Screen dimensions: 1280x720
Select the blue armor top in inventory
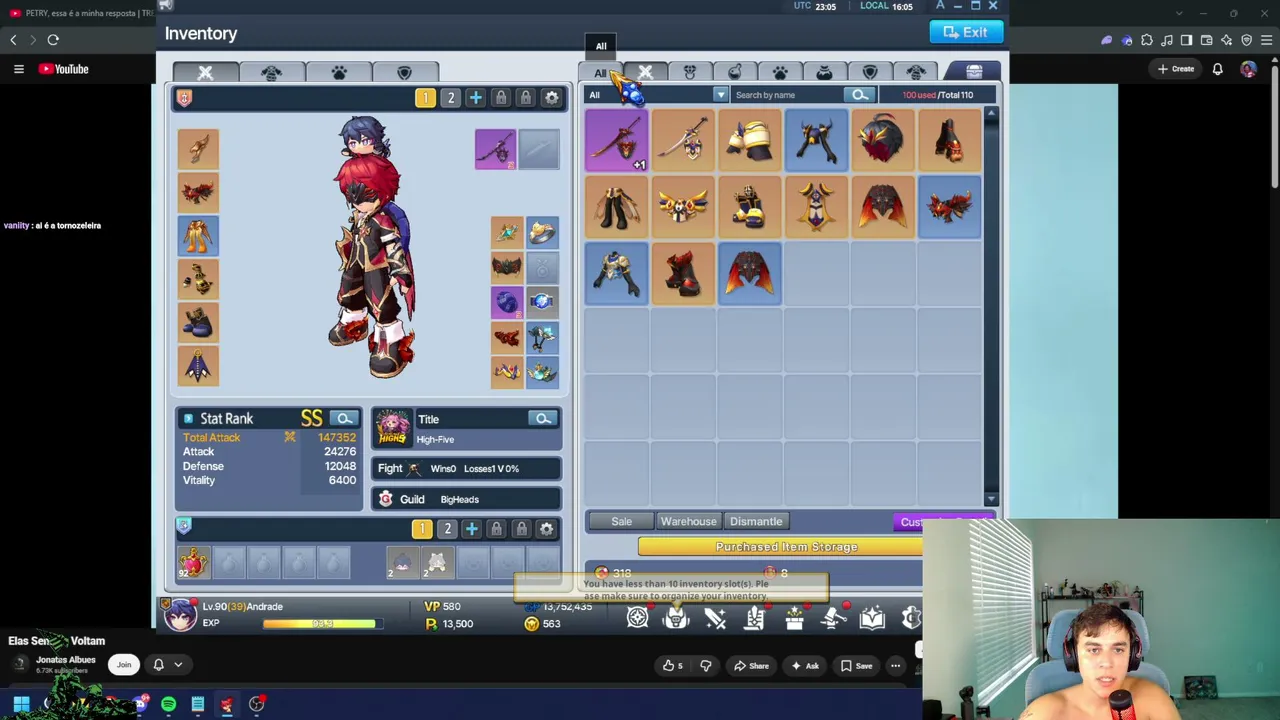(x=616, y=274)
